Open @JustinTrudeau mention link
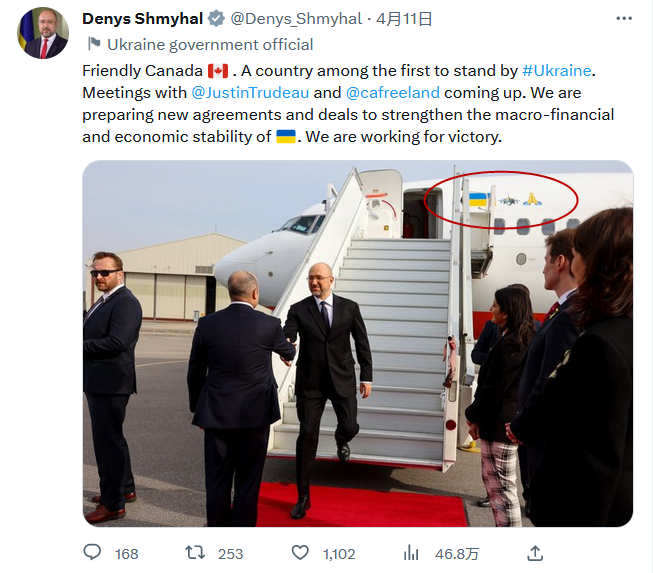The image size is (653, 573). click(x=249, y=92)
